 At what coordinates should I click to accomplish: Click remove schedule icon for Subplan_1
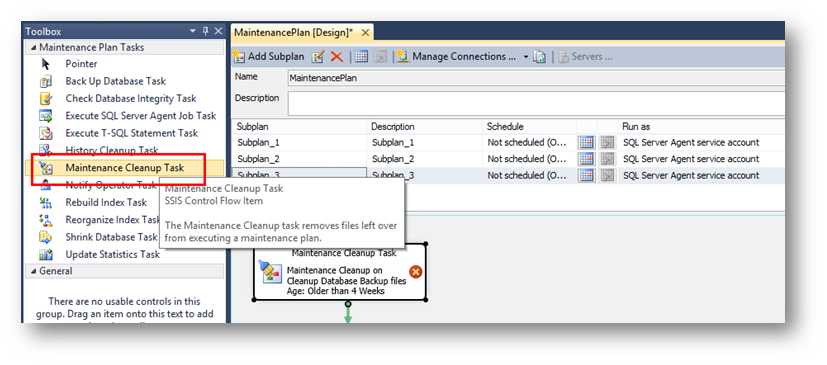608,142
